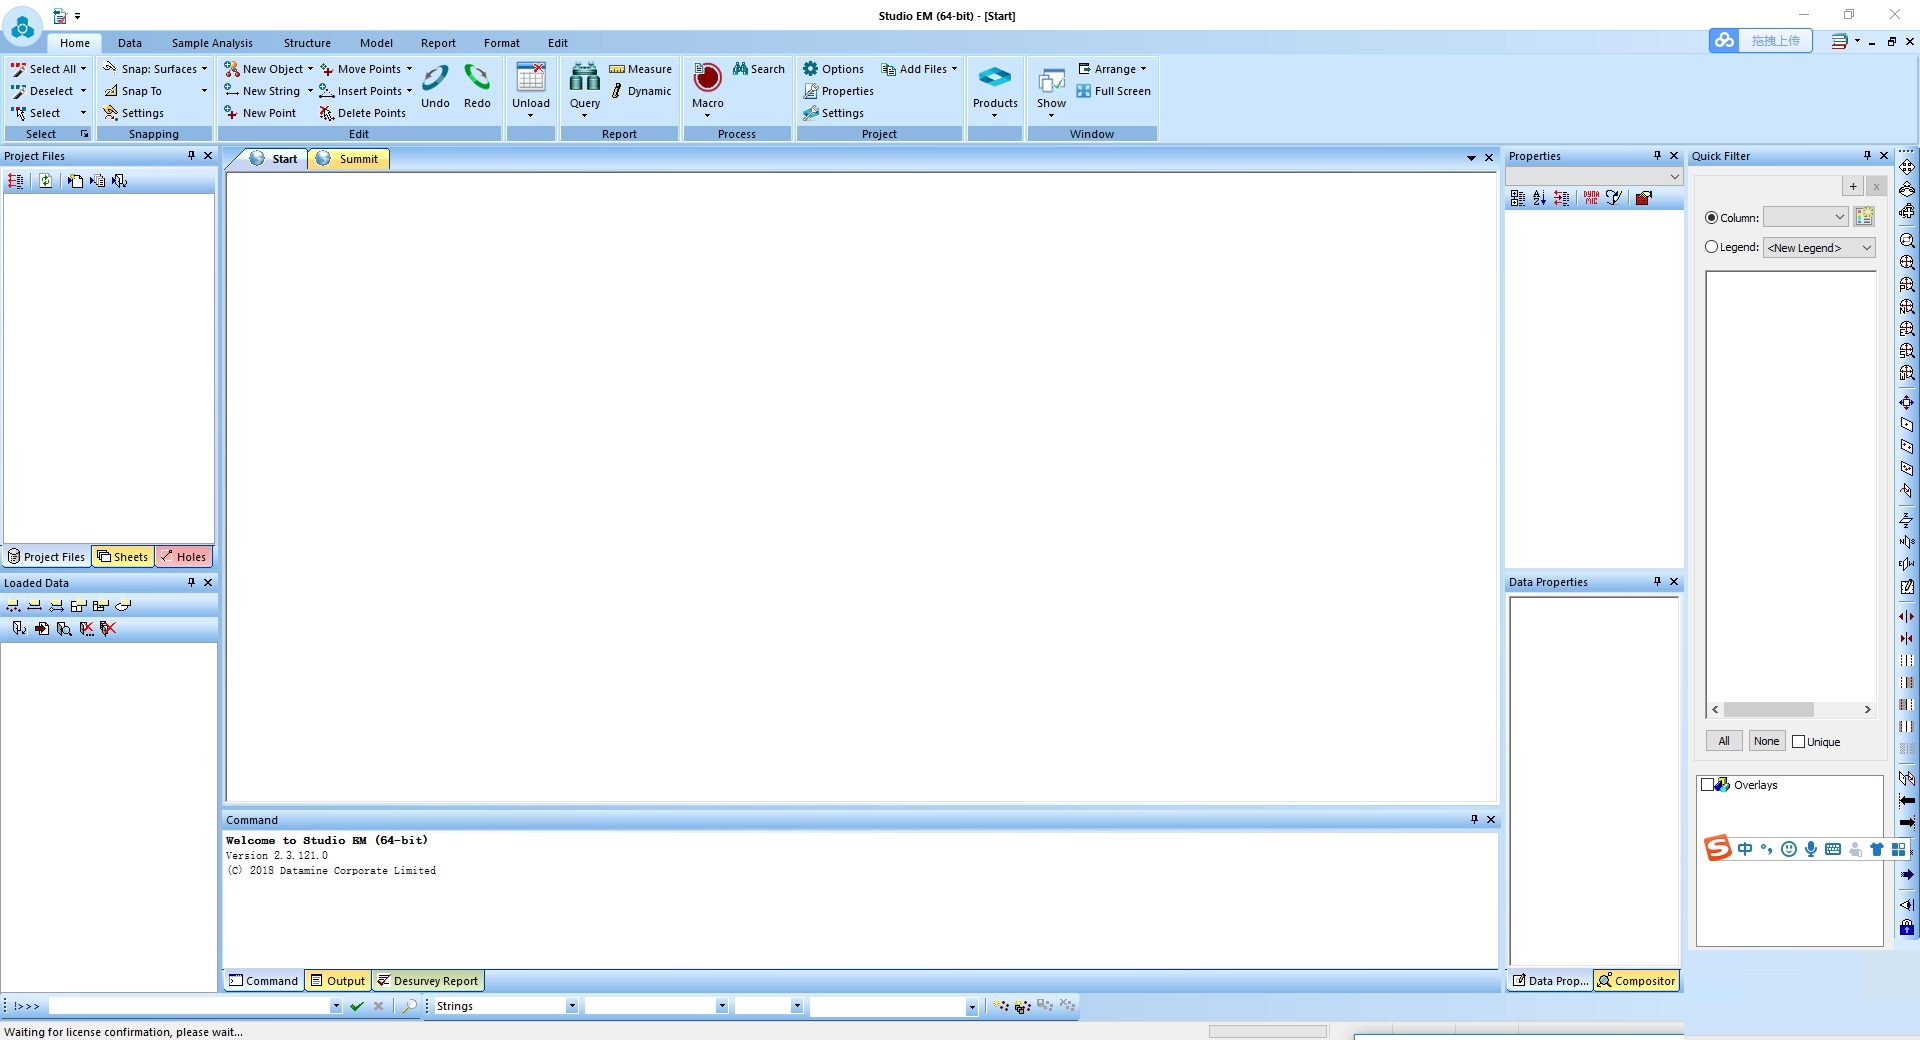
Task: Switch to the Structure ribbon tab
Action: 307,43
